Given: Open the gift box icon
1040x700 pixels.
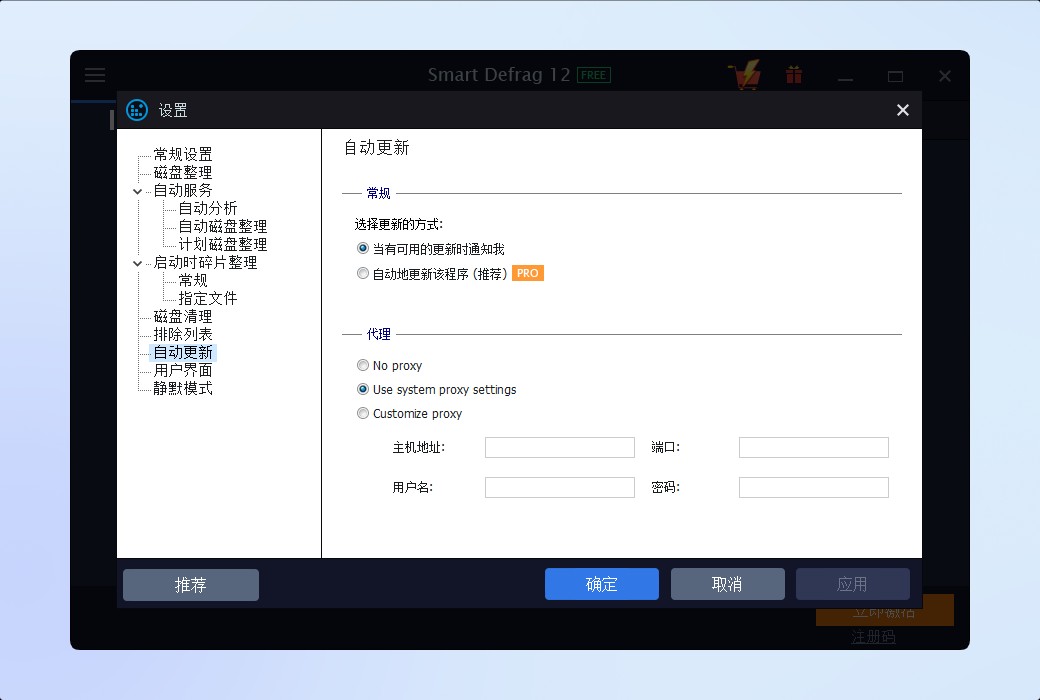Looking at the screenshot, I should point(793,75).
